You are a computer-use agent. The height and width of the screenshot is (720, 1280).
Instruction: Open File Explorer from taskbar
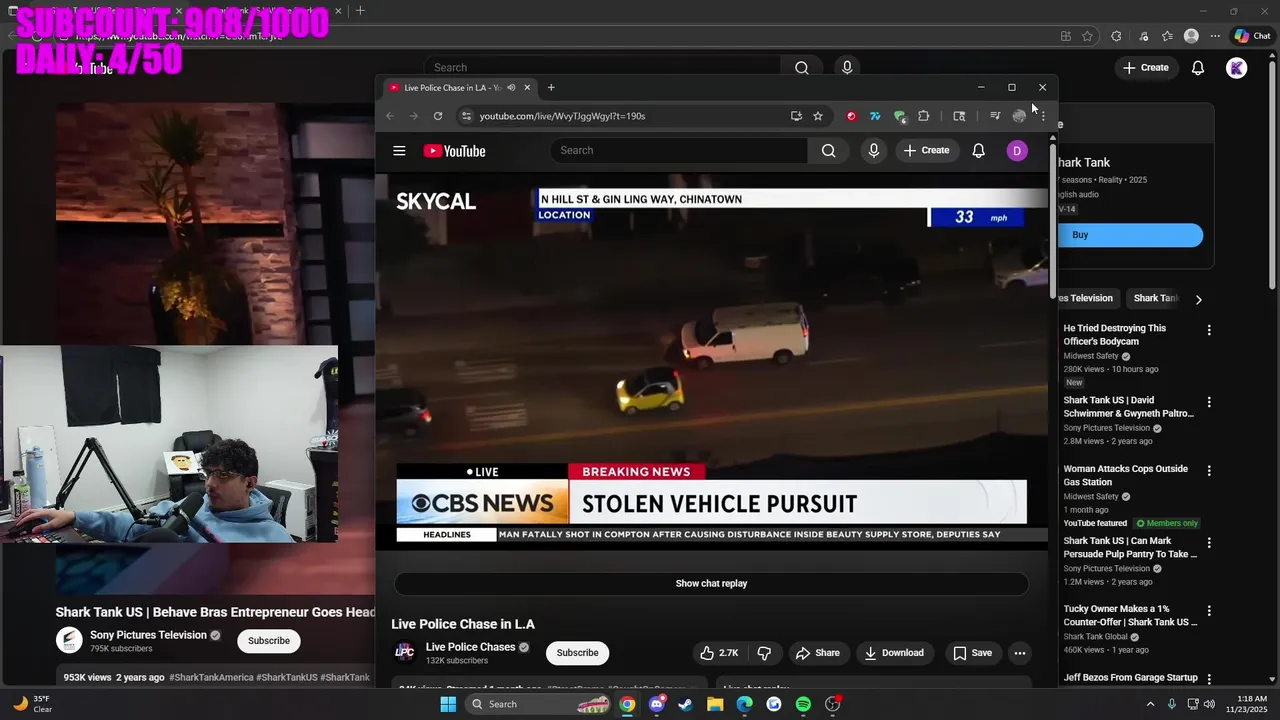pos(715,704)
